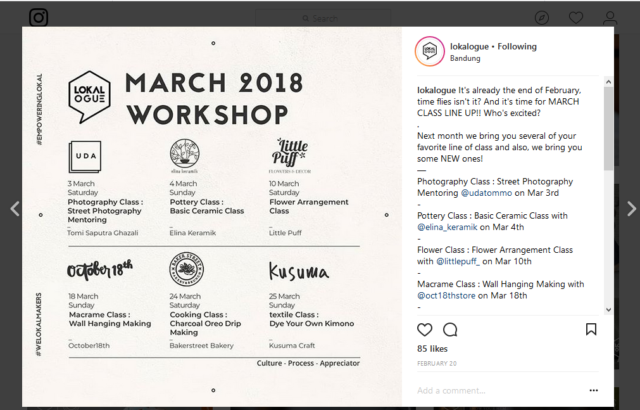640x410 pixels.
Task: Click the #EMPOWERINGLOKAL vertical hashtag
Action: (x=39, y=109)
